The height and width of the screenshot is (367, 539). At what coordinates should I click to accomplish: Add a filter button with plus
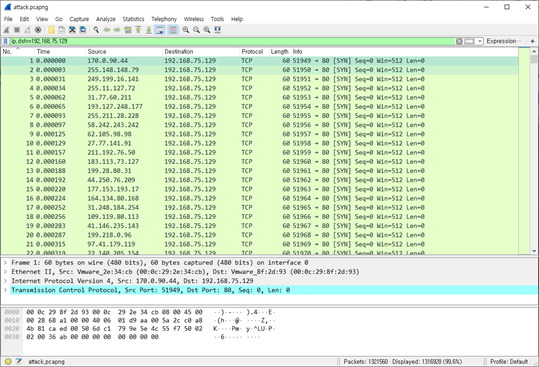pyautogui.click(x=532, y=41)
